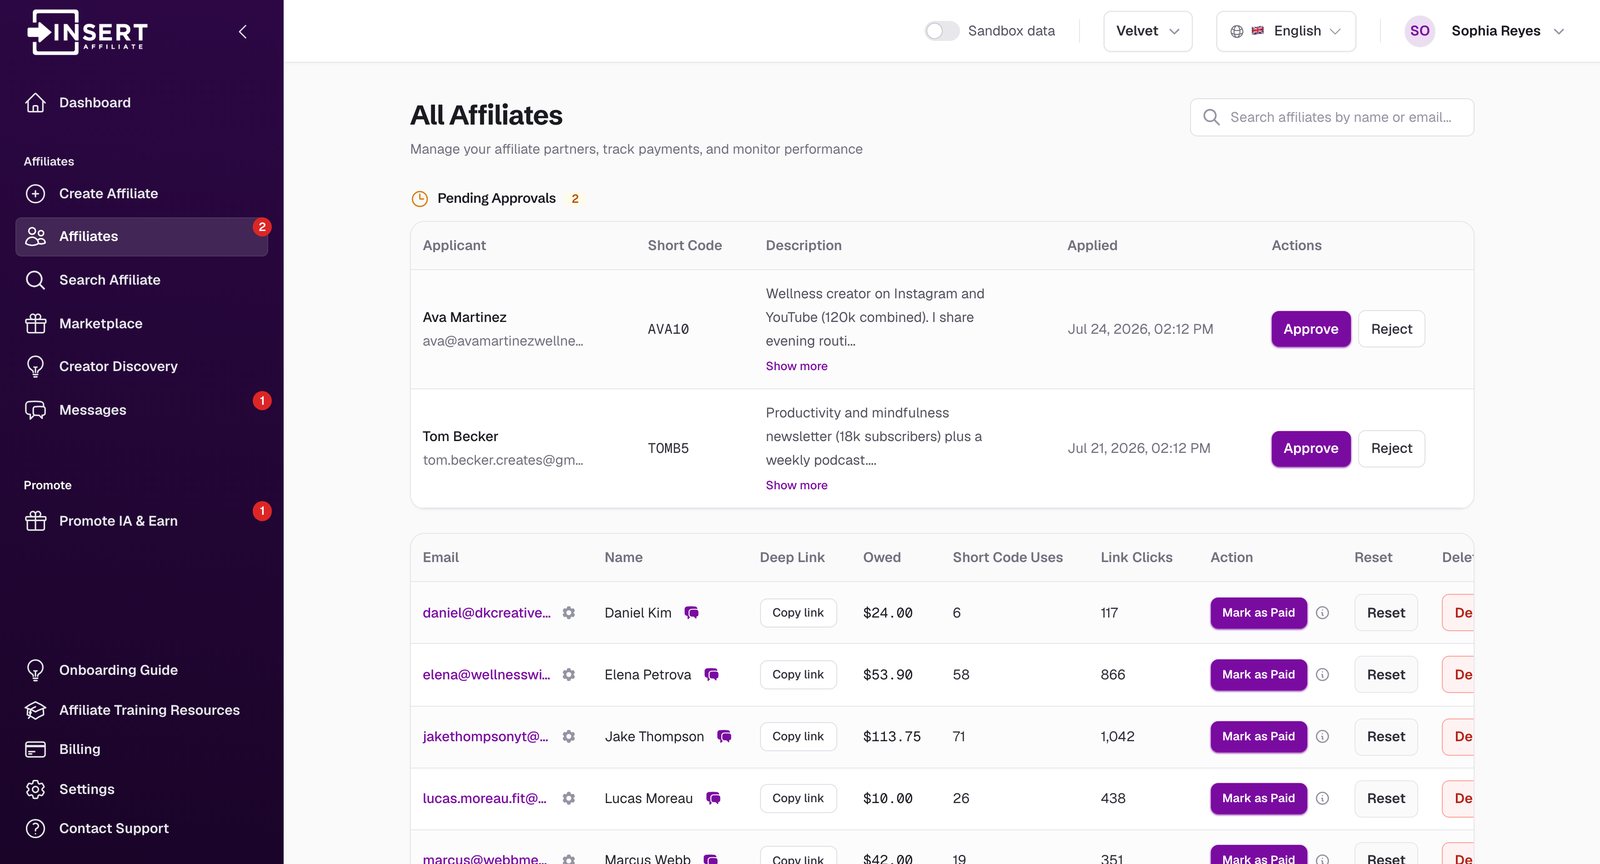Viewport: 1600px width, 864px height.
Task: Open the gear settings for jakethompsonyt
Action: pos(569,737)
